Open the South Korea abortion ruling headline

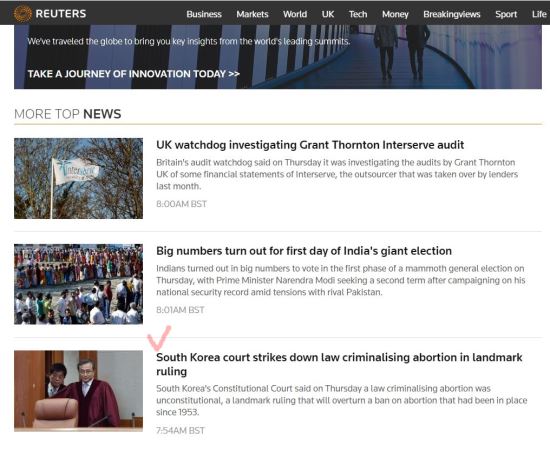339,364
